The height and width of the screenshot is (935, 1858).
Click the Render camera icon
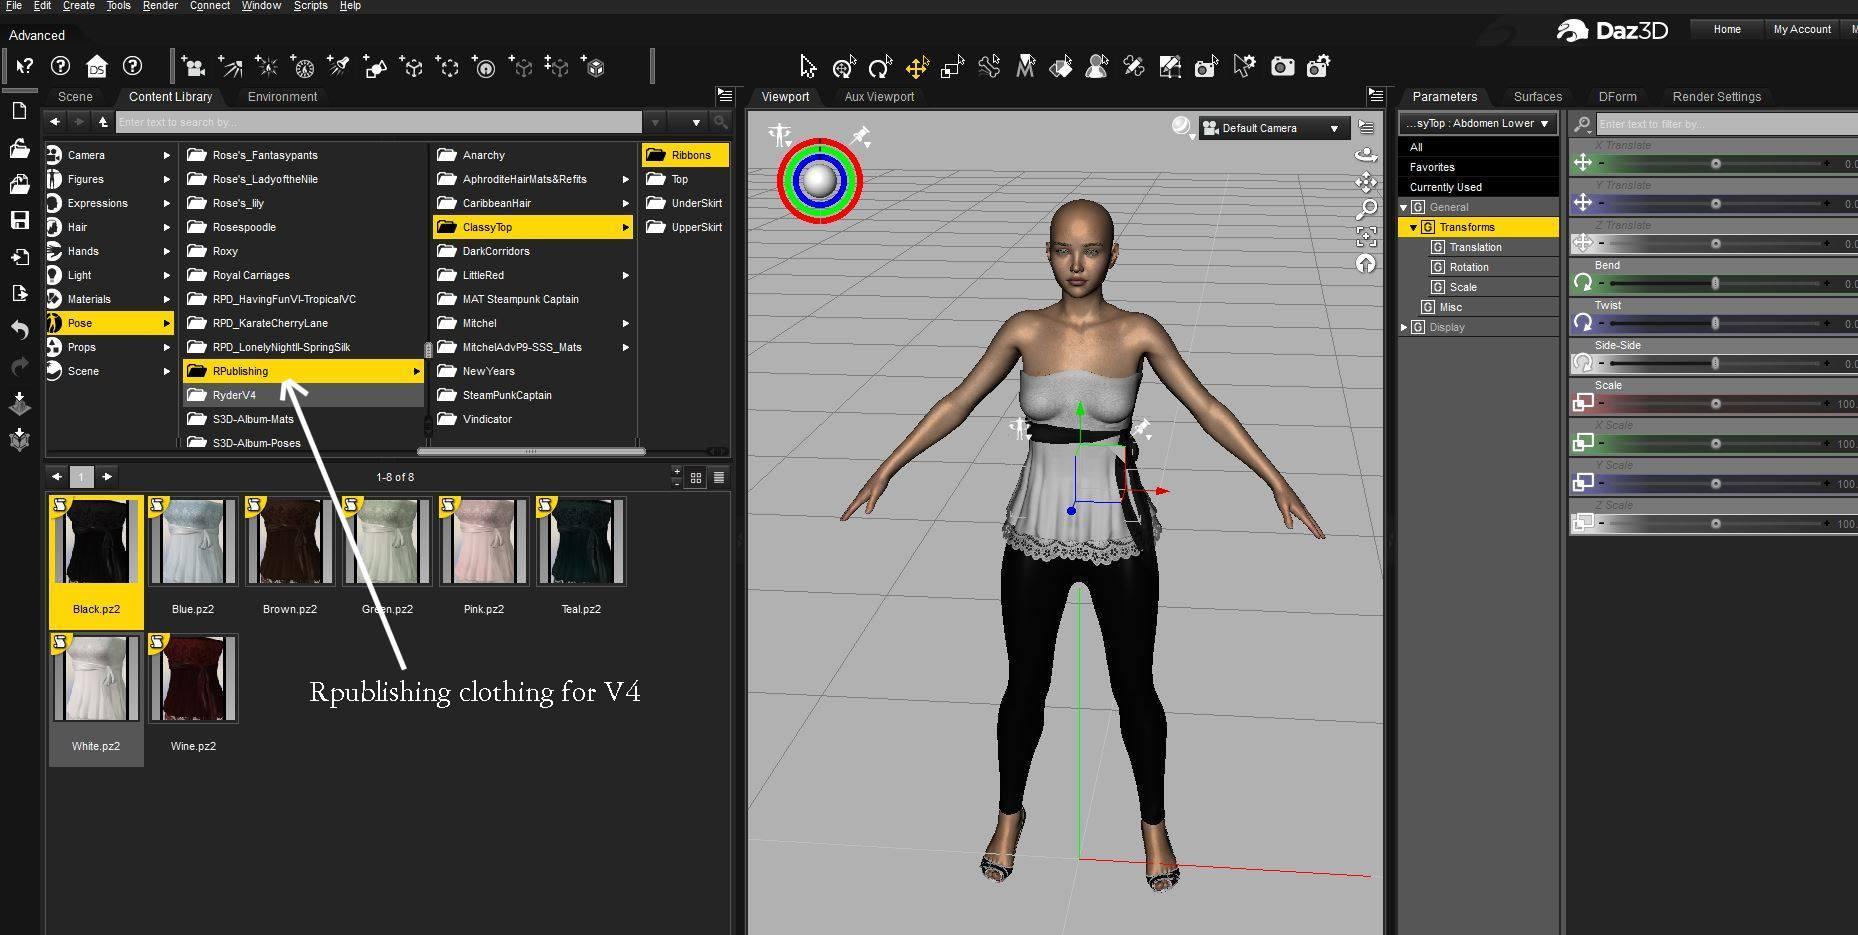click(1282, 67)
